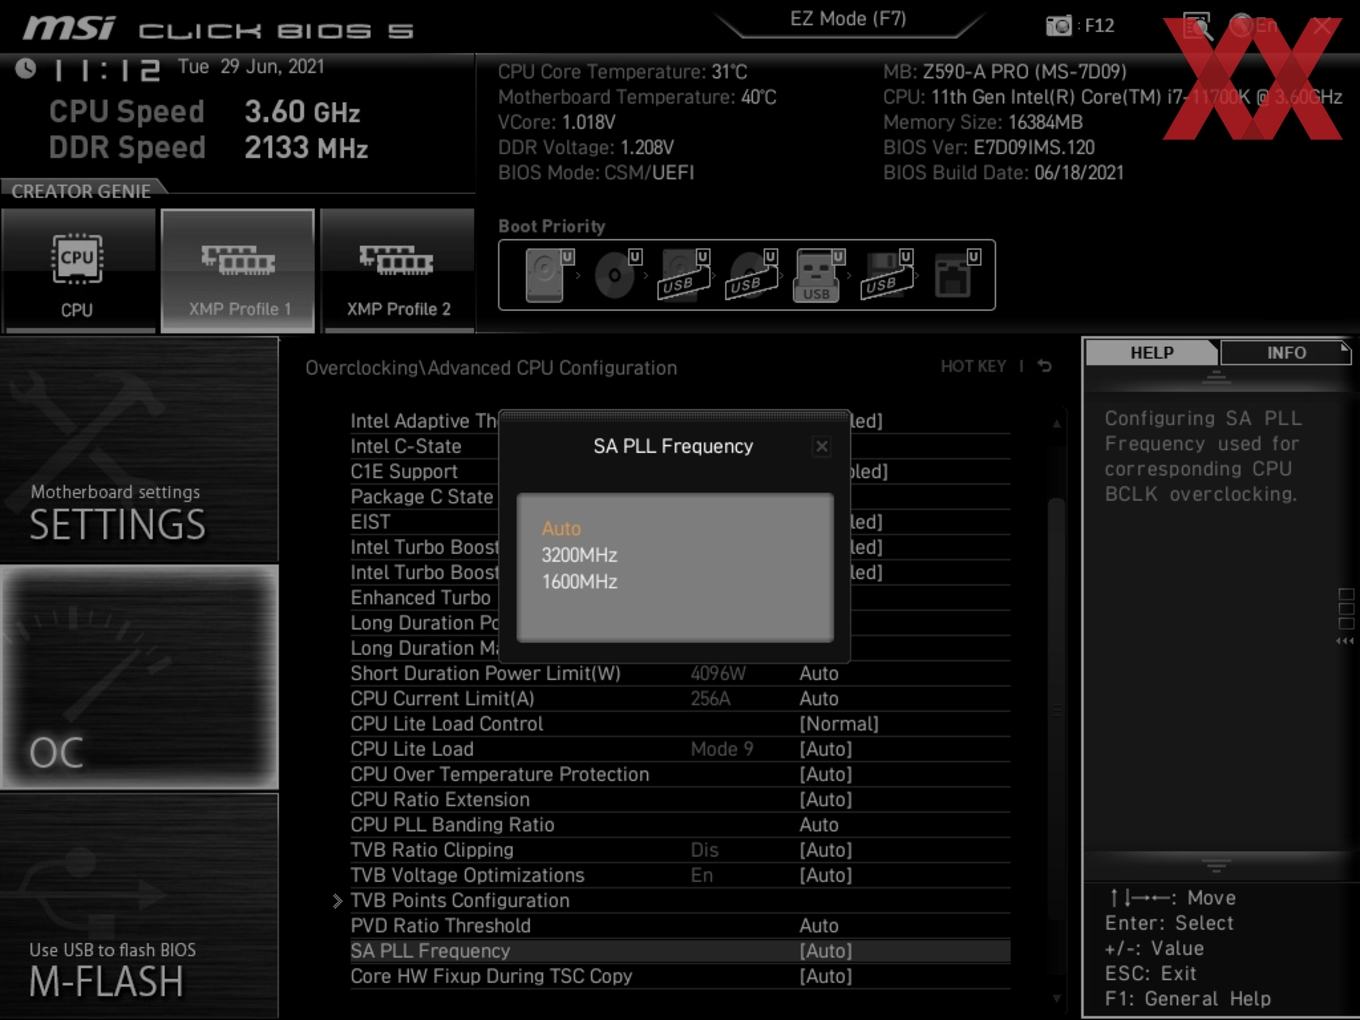Select Intel C-State row label
The height and width of the screenshot is (1020, 1360).
pos(406,447)
